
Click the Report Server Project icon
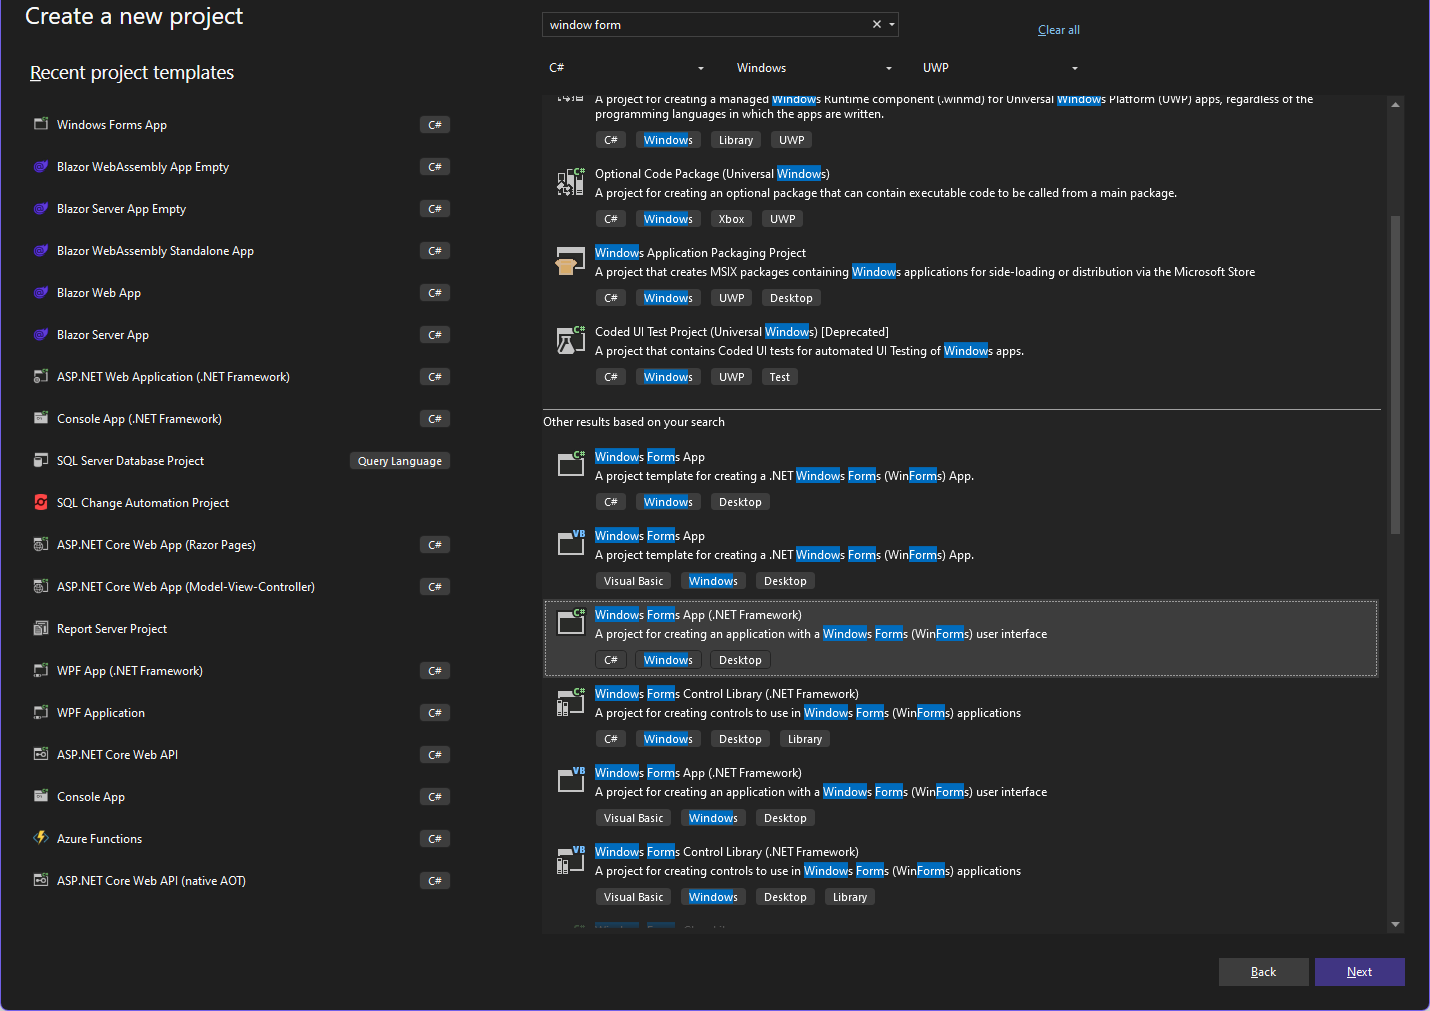coord(41,628)
